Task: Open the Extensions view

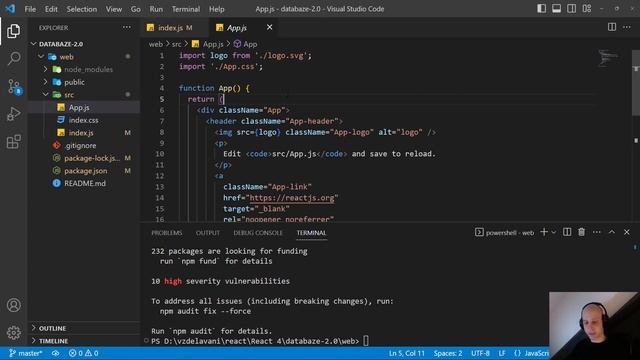Action: click(x=13, y=142)
